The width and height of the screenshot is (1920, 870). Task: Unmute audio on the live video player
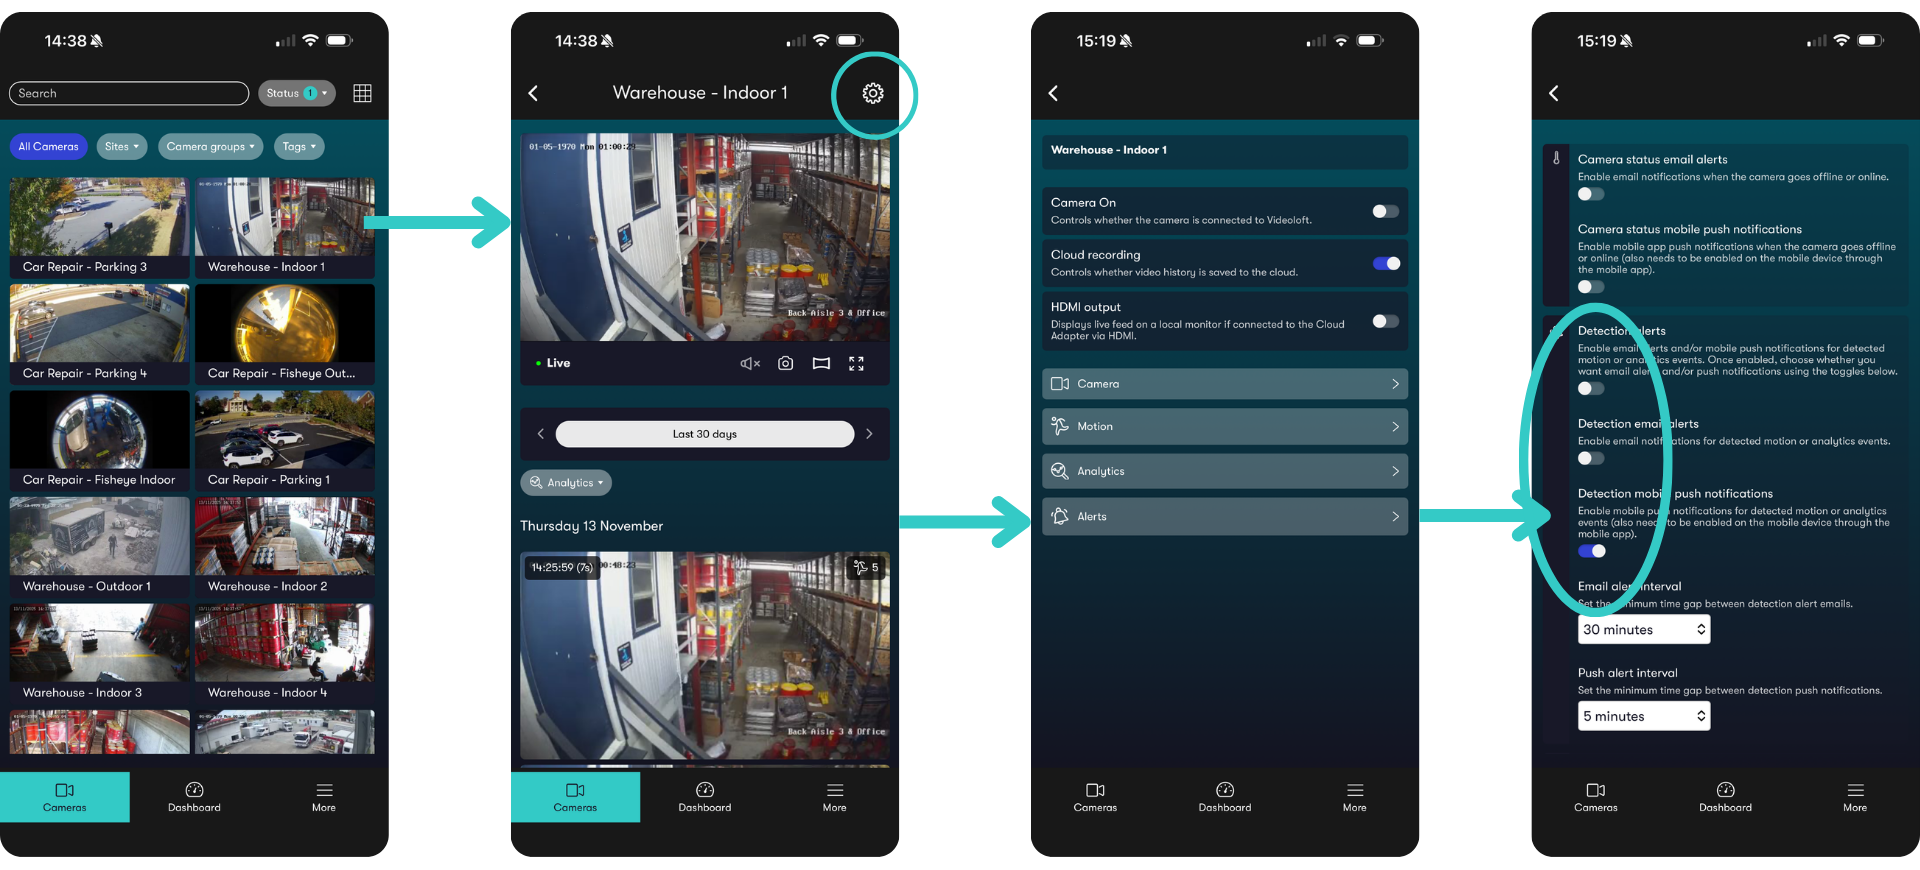click(x=750, y=363)
